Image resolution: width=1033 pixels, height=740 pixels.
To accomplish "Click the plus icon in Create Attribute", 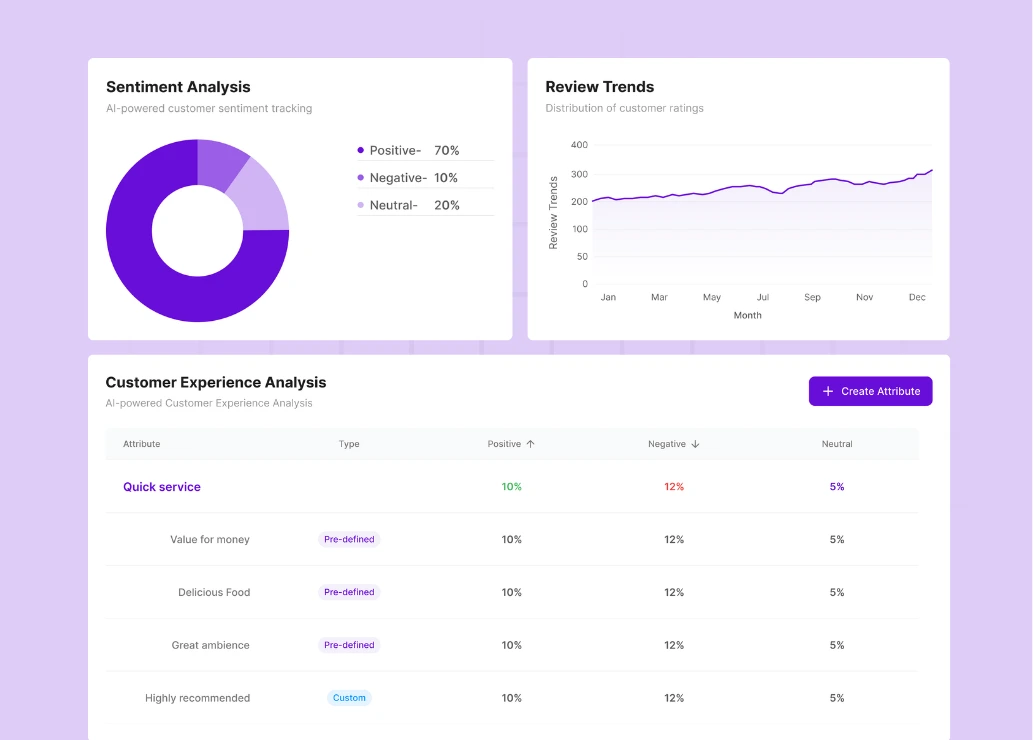I will pyautogui.click(x=828, y=391).
